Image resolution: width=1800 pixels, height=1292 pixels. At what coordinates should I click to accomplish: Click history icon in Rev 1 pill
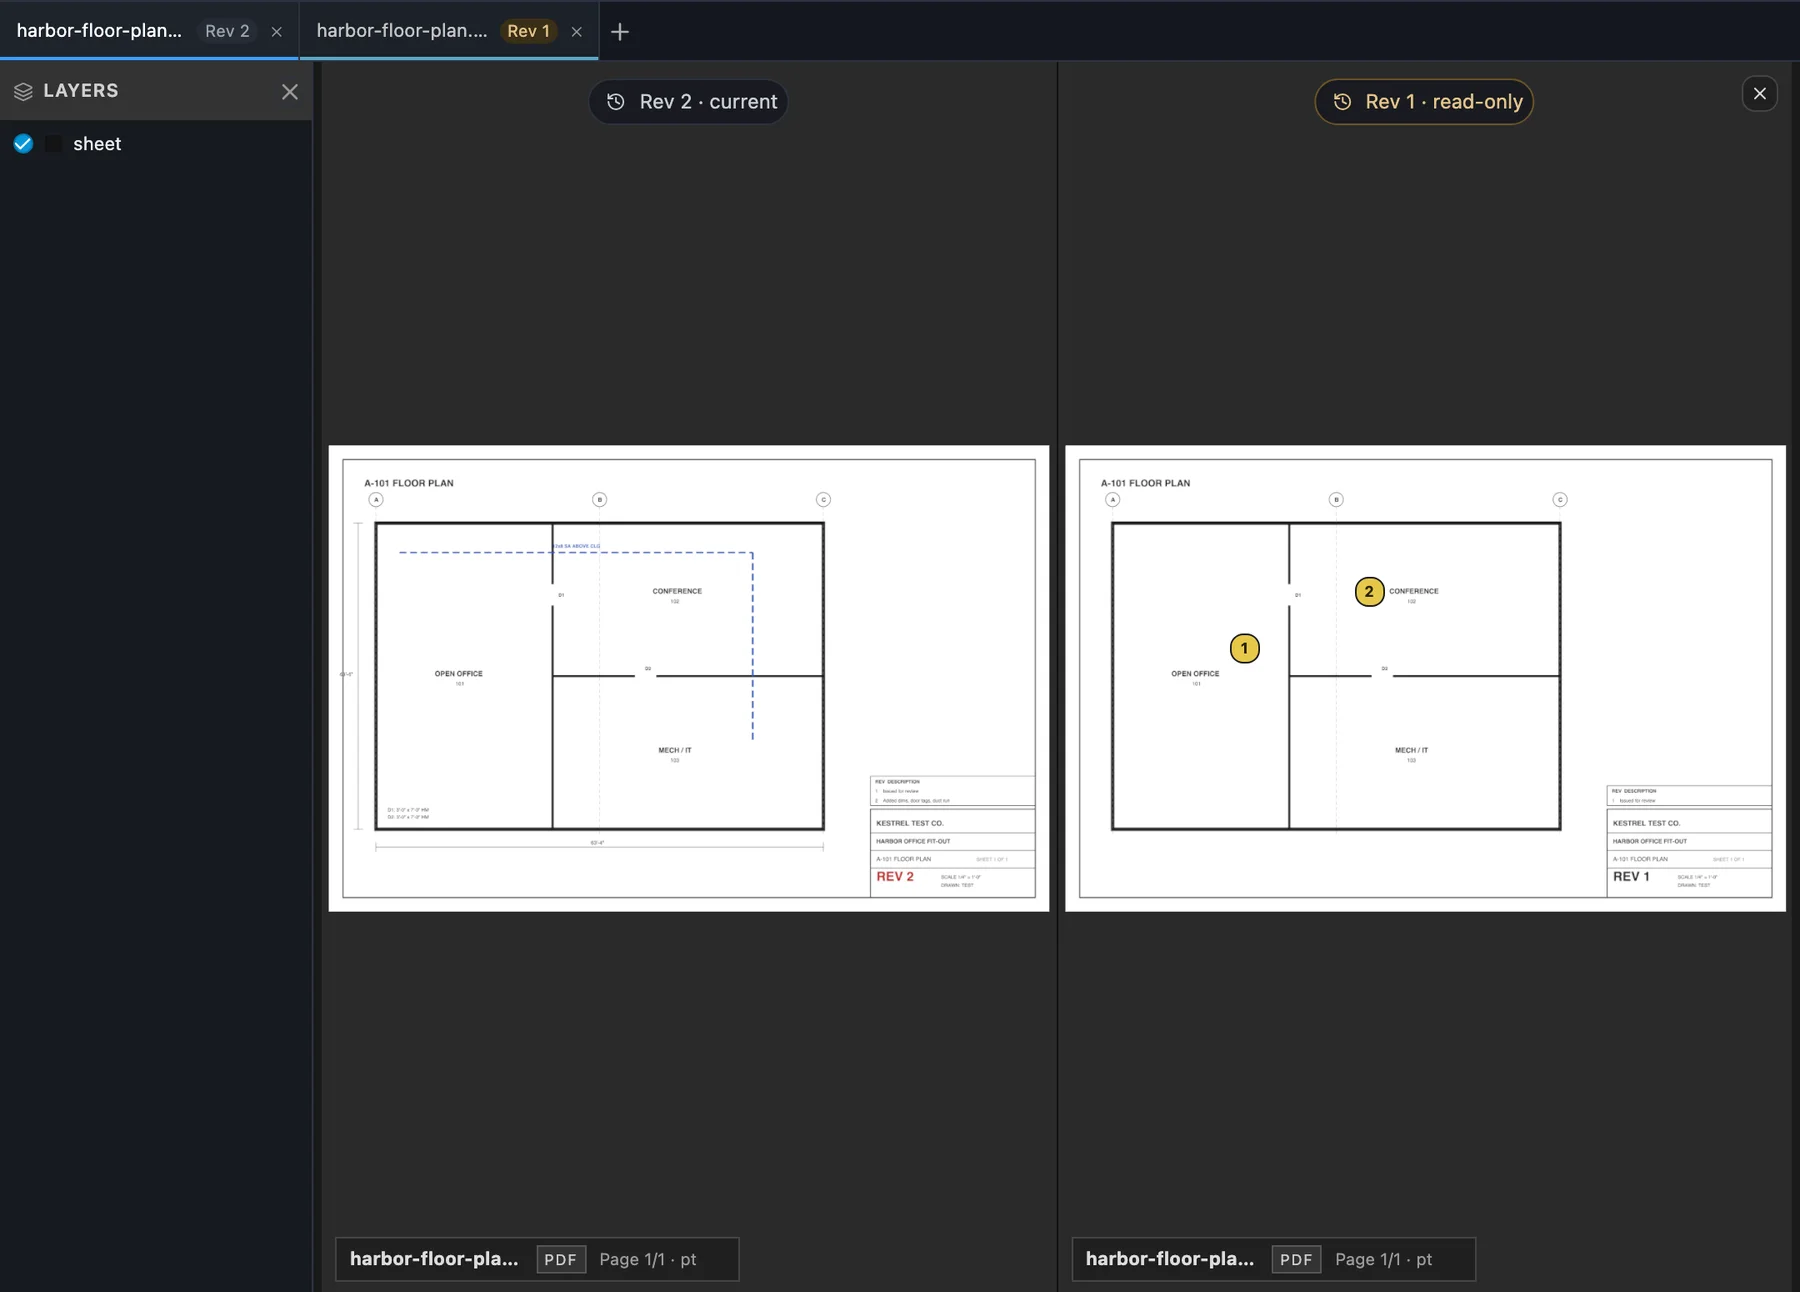pos(1342,102)
